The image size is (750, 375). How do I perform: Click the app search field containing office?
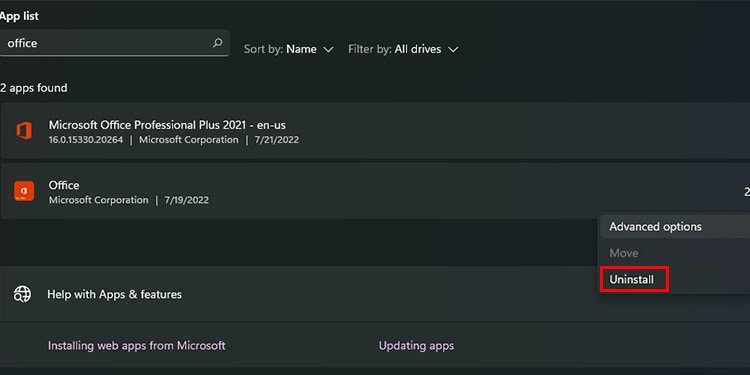(114, 43)
